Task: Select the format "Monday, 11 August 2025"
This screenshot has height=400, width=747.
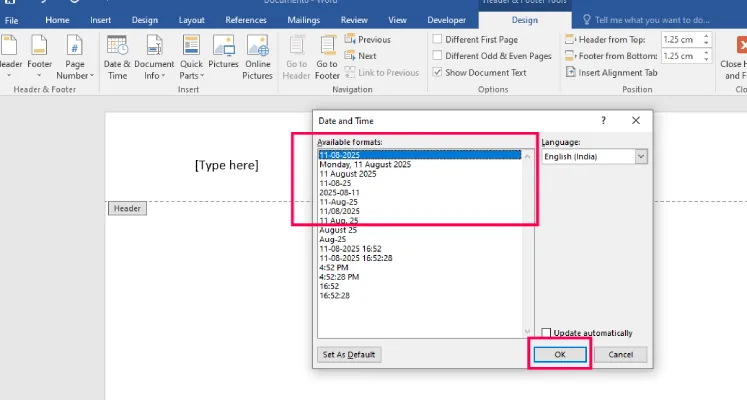Action: point(365,164)
